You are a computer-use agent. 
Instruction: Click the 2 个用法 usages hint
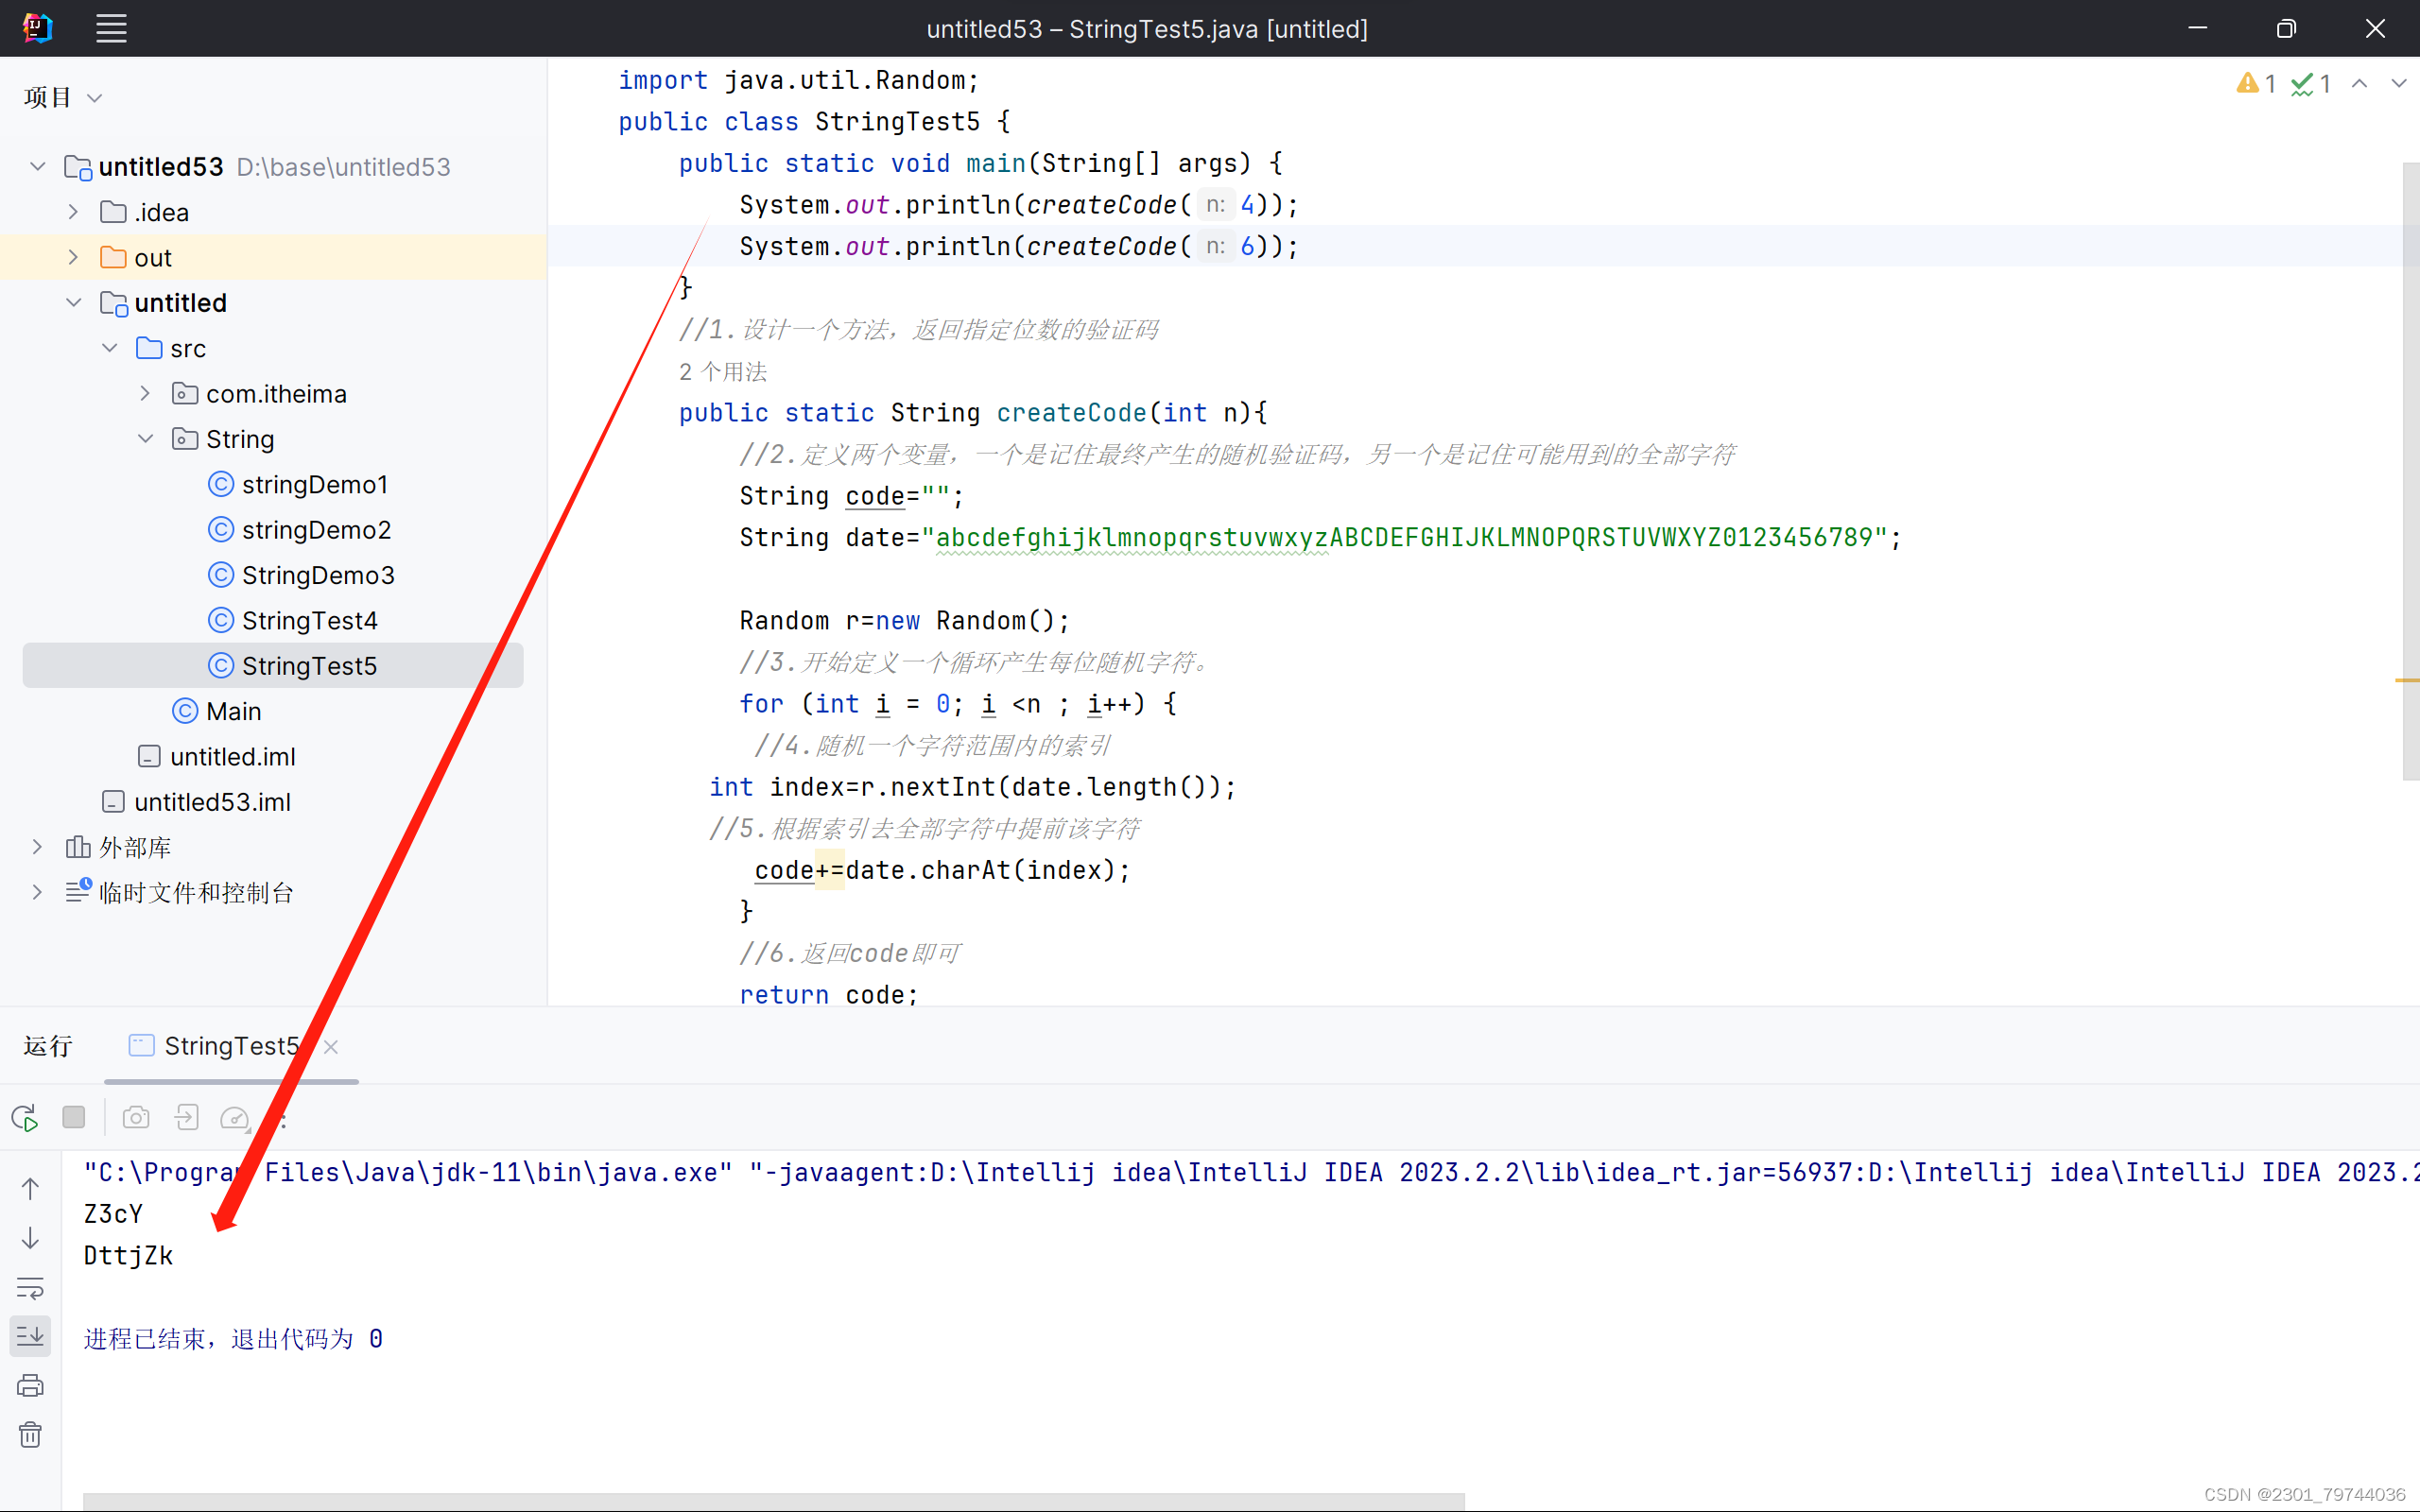pos(723,372)
